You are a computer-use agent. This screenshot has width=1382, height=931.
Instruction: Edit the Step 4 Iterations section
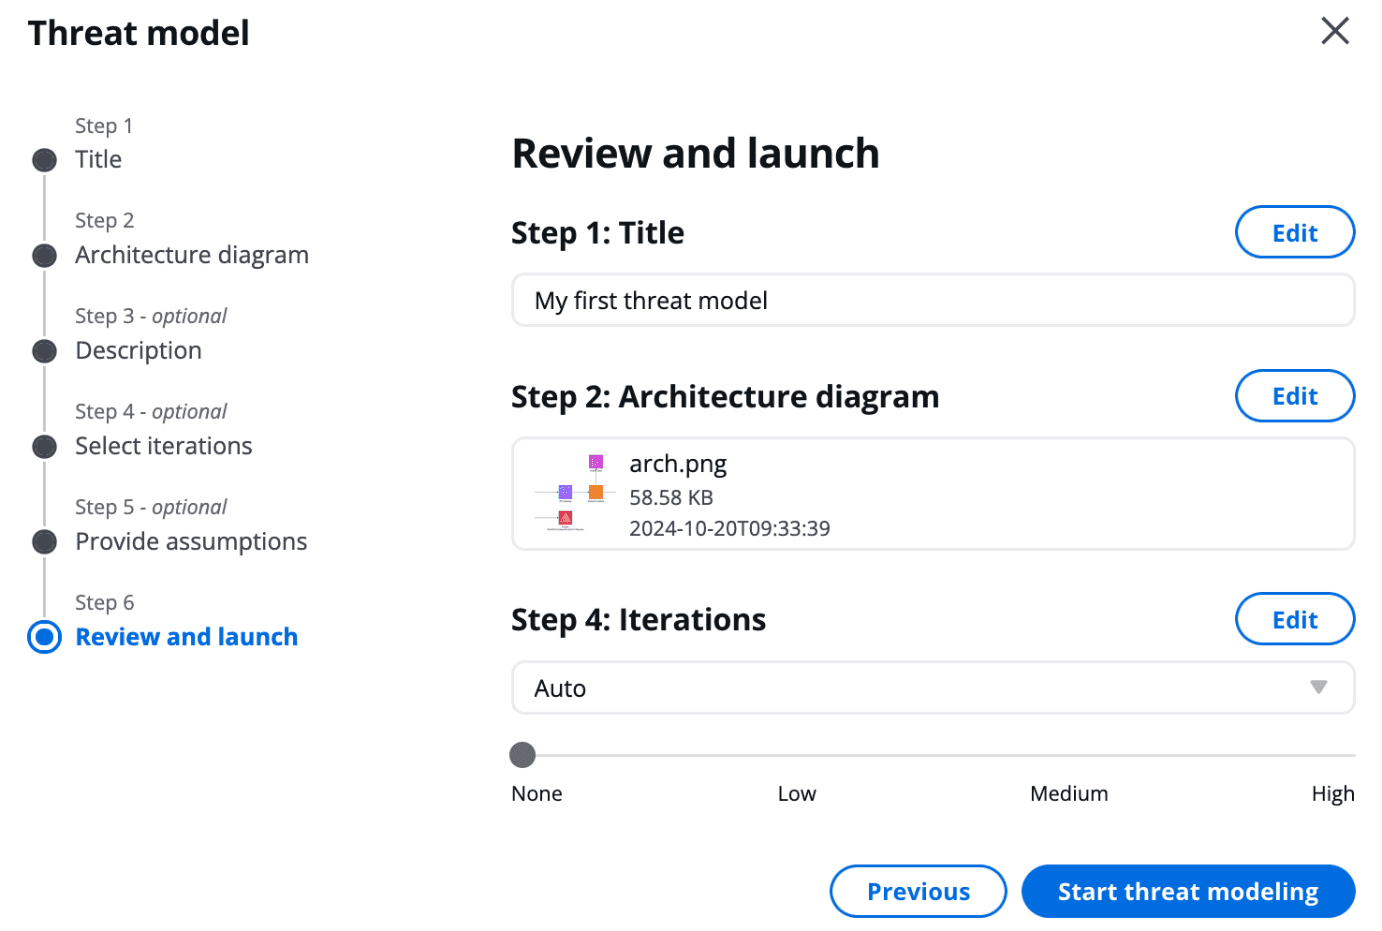click(1294, 620)
